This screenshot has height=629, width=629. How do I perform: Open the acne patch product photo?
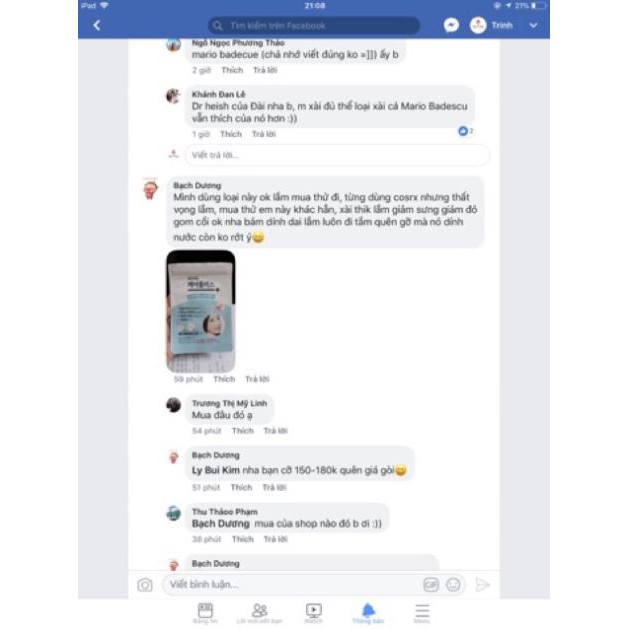201,311
